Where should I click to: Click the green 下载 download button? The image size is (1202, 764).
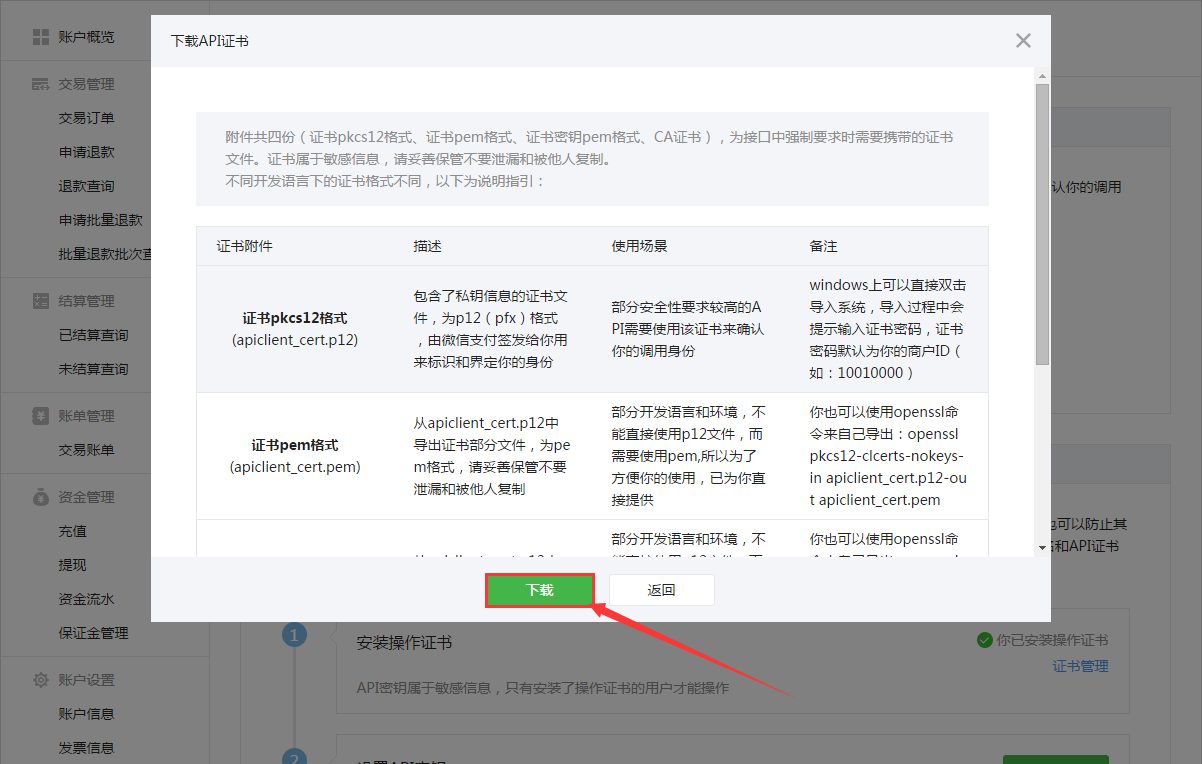pos(540,590)
